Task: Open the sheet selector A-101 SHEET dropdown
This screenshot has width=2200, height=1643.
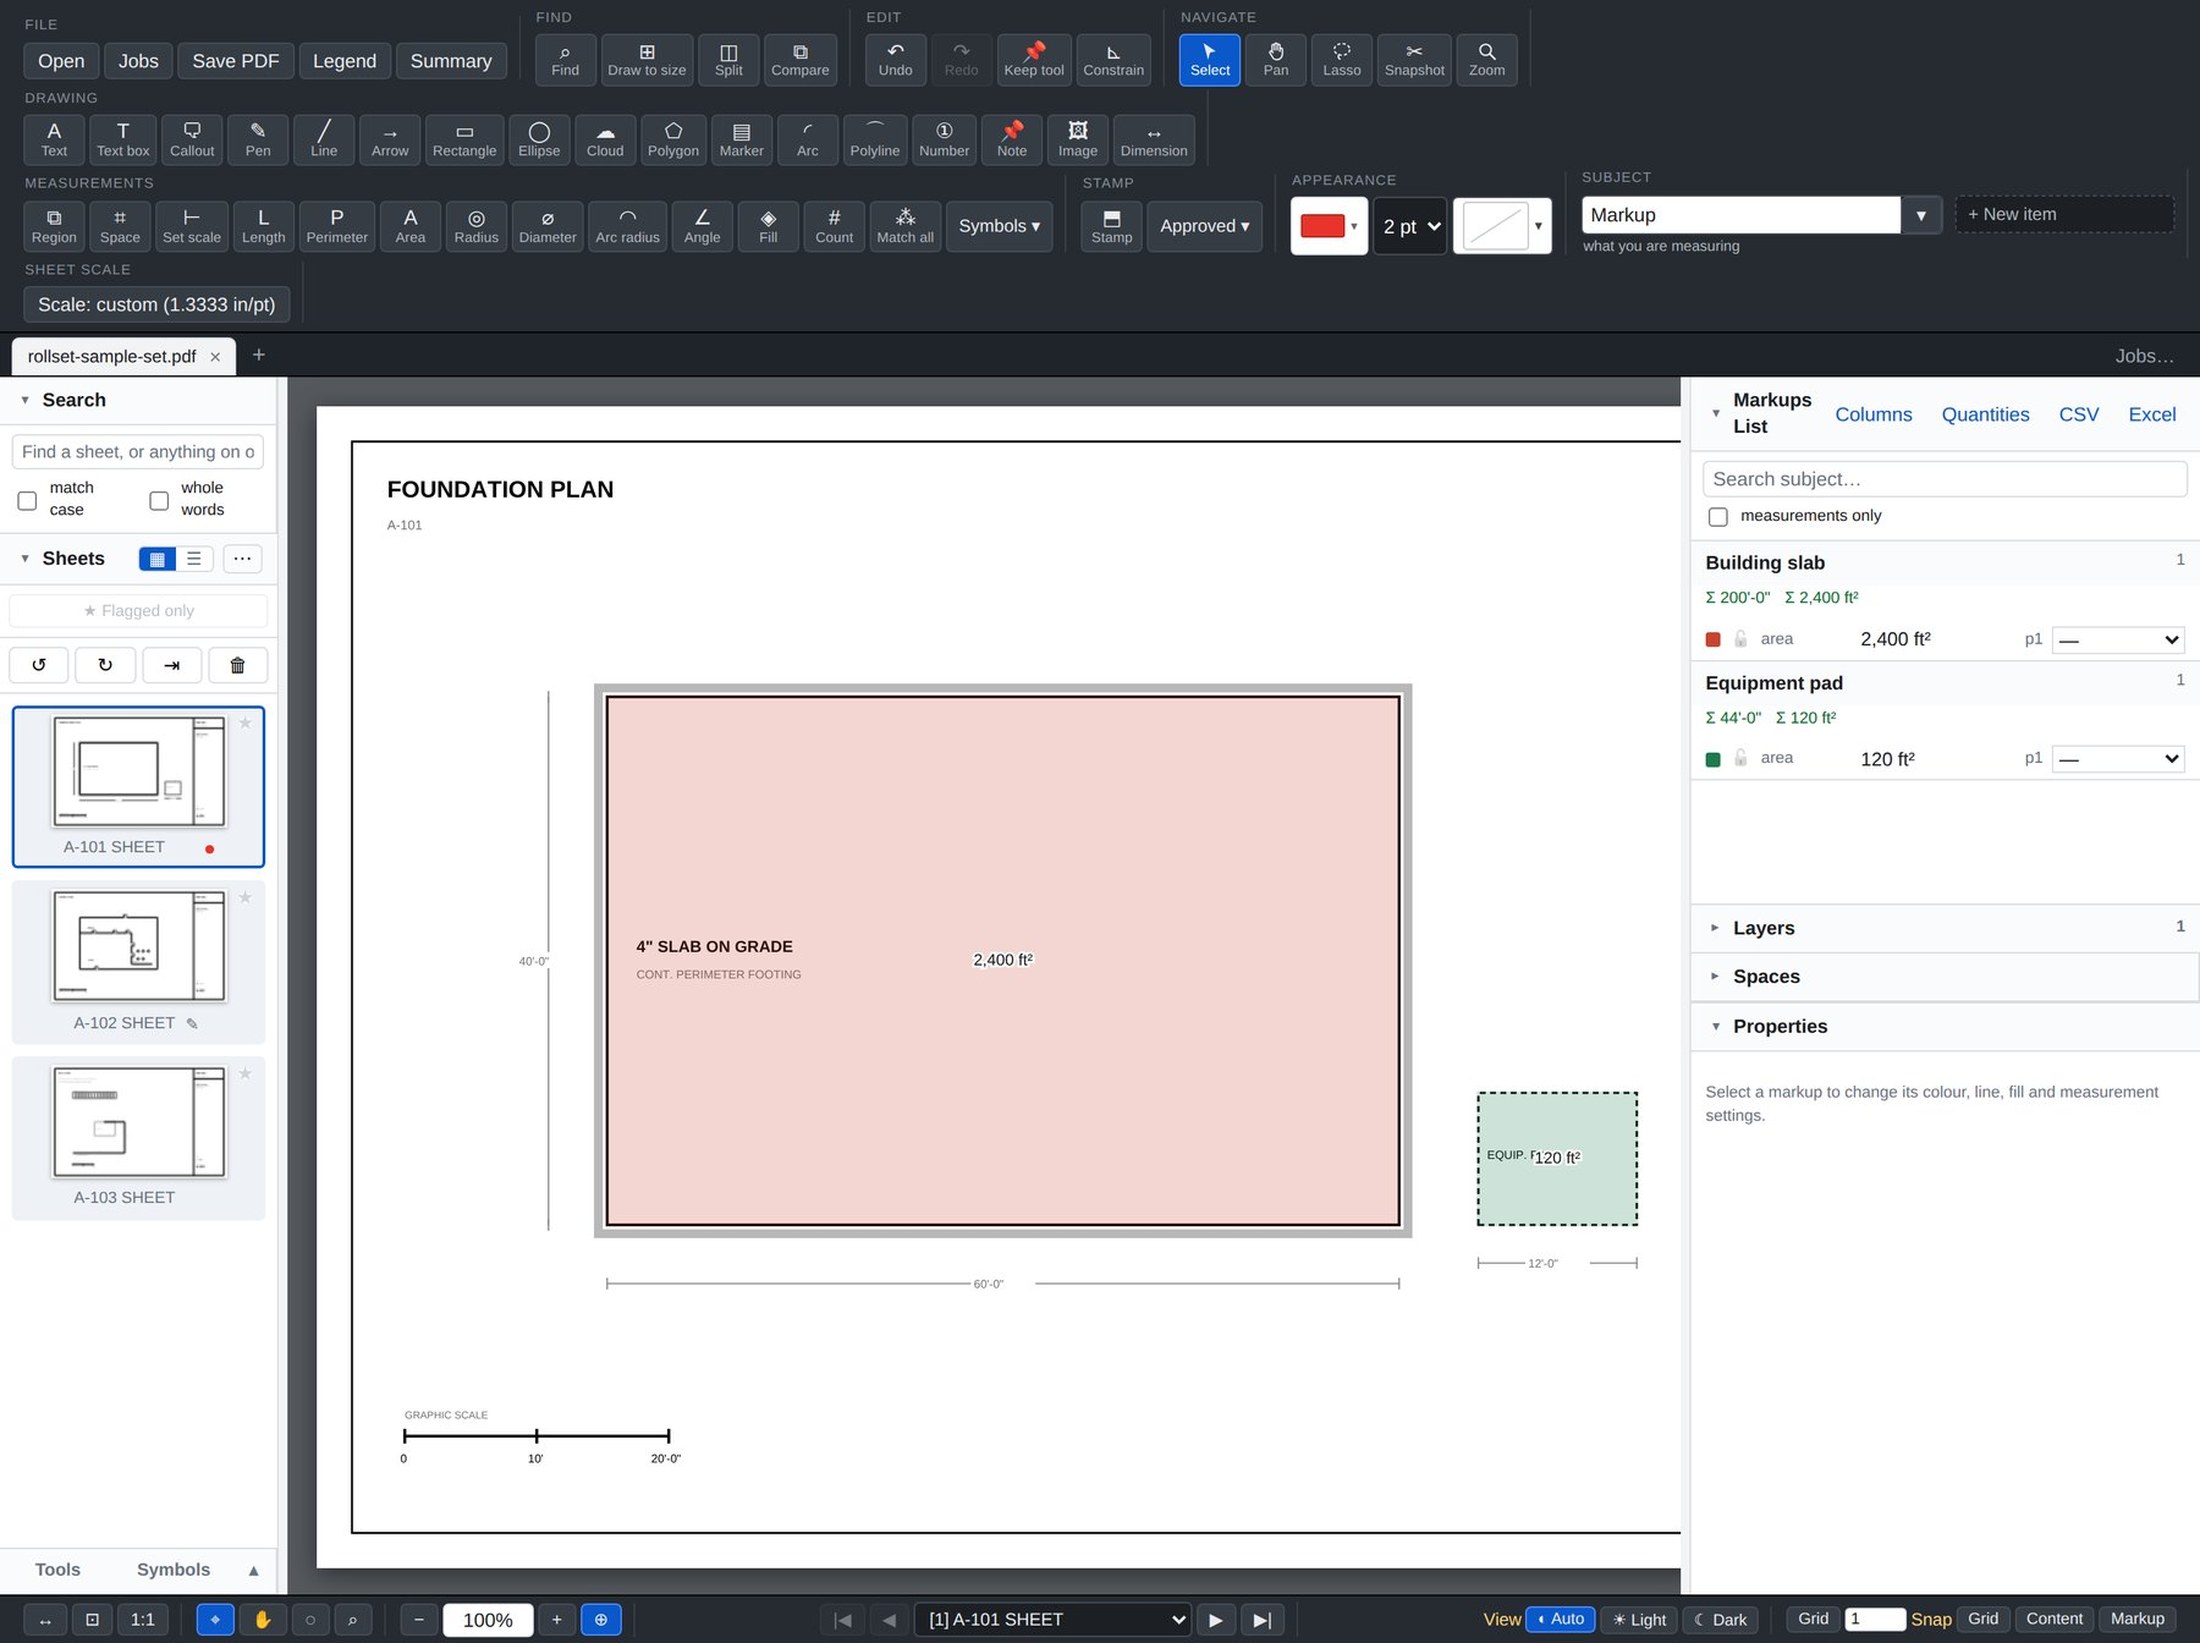Action: click(1052, 1619)
